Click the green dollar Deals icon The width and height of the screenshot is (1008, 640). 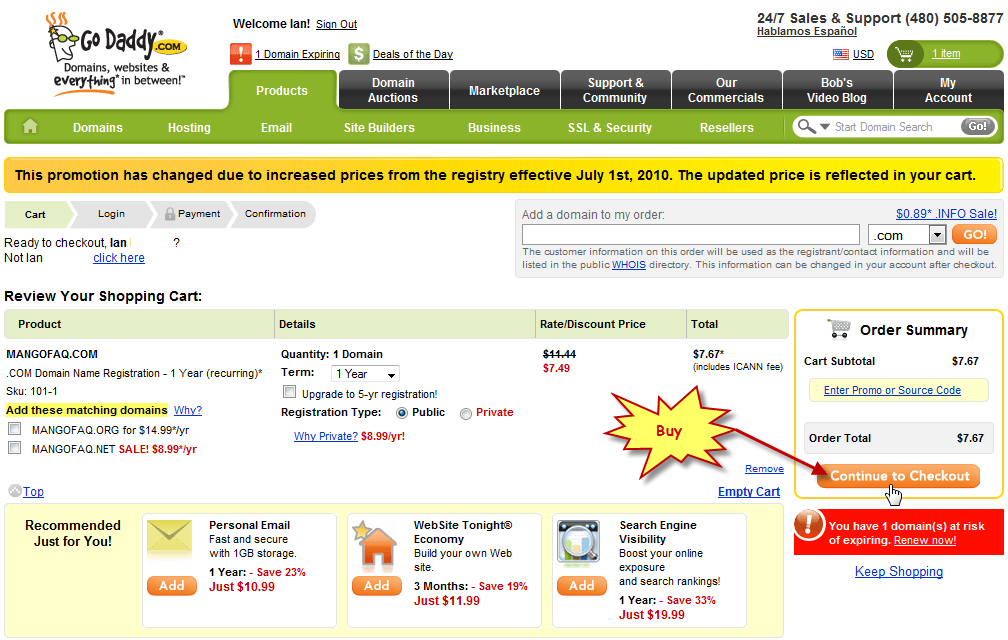[x=359, y=54]
